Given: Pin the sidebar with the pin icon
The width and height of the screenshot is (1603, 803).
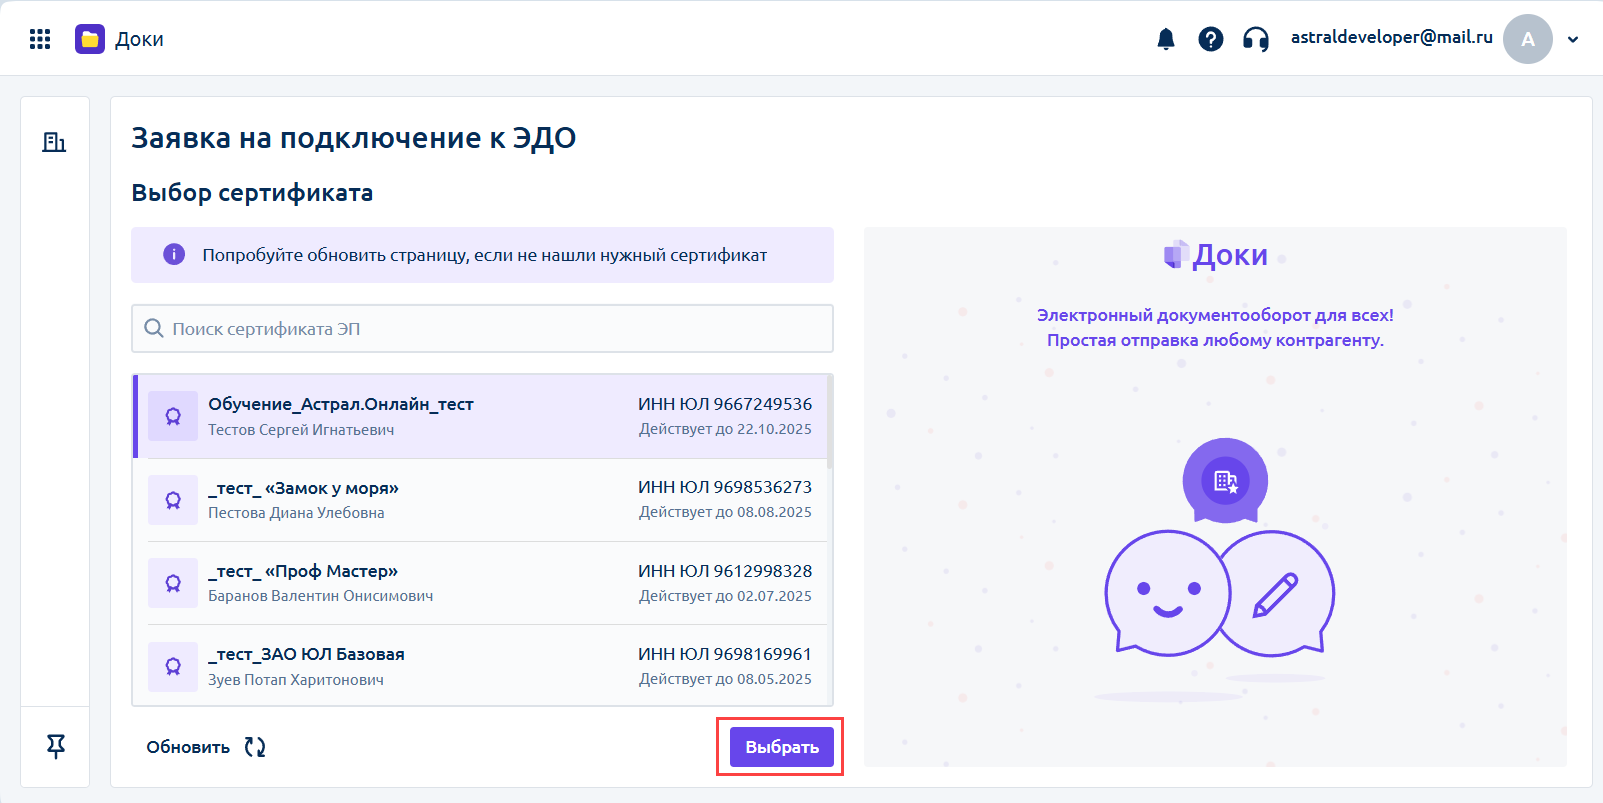Looking at the screenshot, I should (x=56, y=746).
